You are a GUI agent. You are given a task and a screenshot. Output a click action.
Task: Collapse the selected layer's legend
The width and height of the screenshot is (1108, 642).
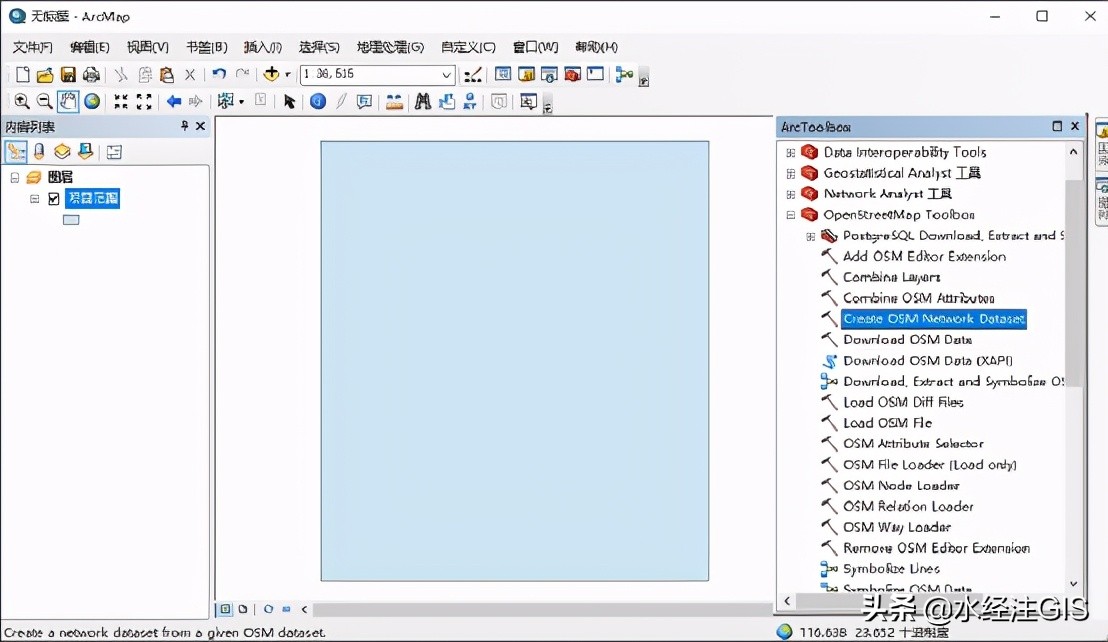coord(34,199)
